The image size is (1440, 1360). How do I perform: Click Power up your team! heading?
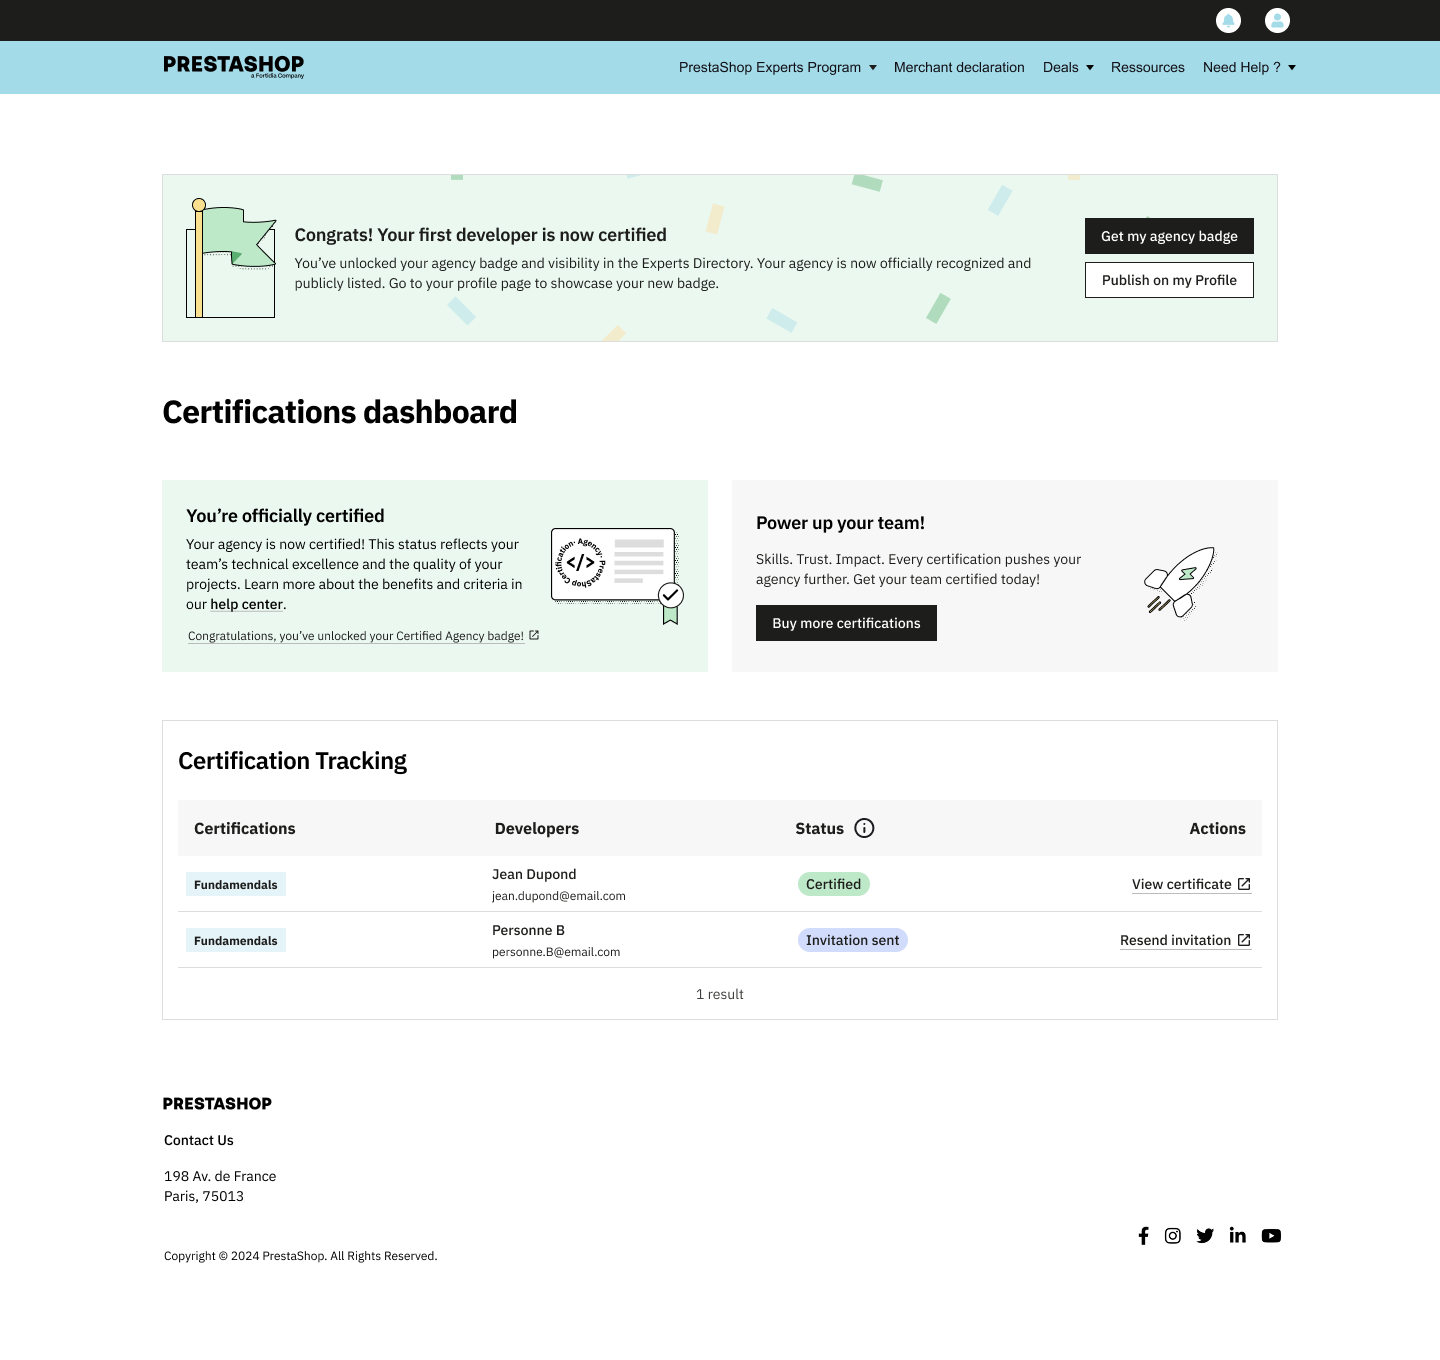pyautogui.click(x=840, y=523)
